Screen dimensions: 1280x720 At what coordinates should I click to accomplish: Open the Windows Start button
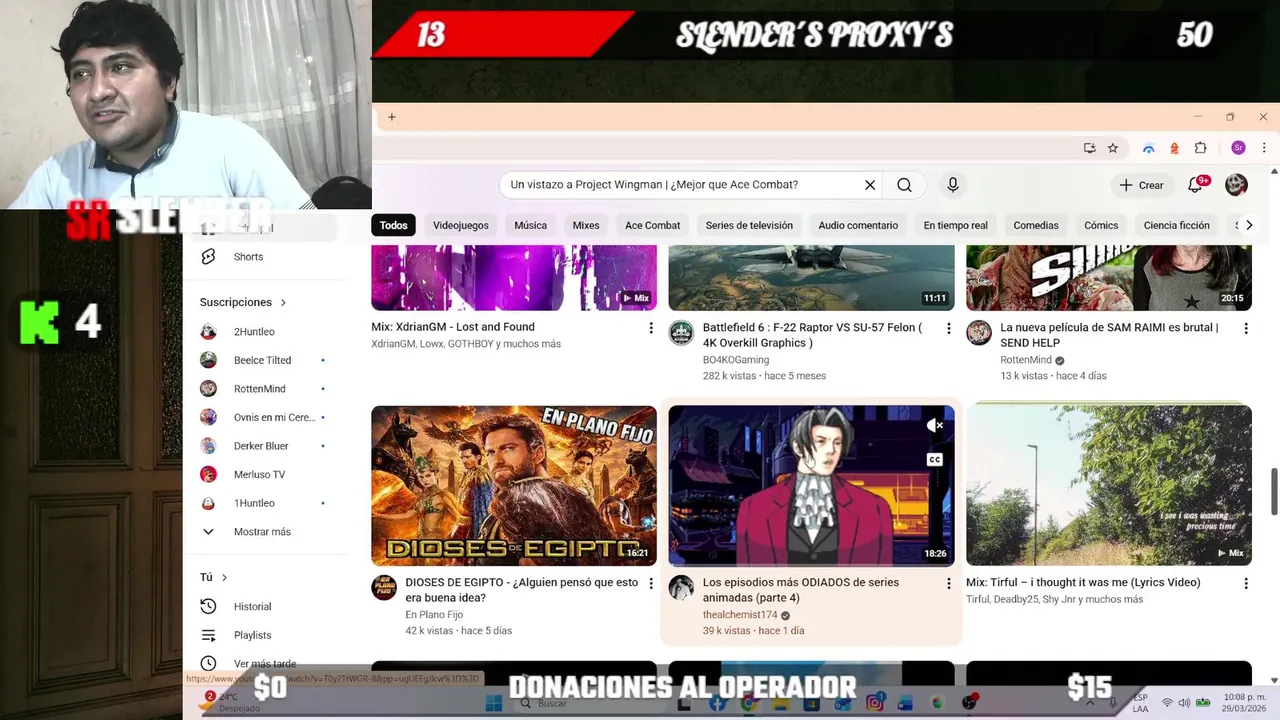(x=494, y=703)
